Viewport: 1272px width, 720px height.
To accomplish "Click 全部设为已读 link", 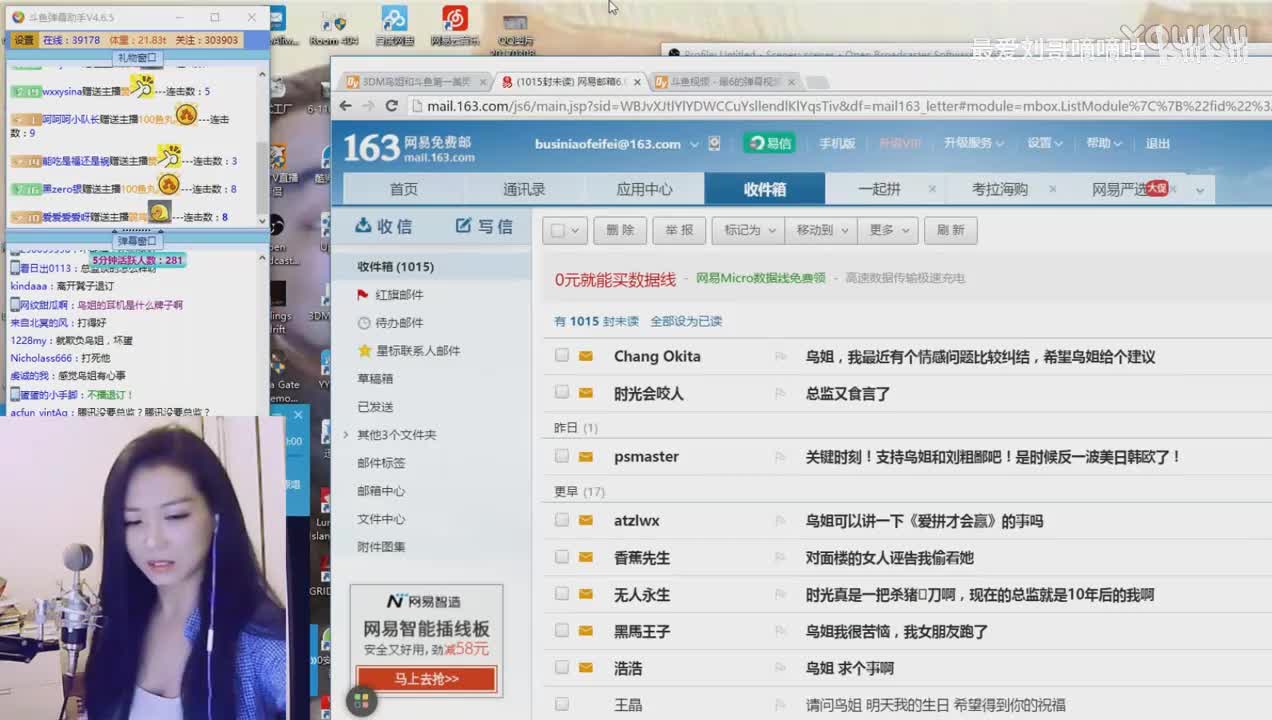I will 686,321.
